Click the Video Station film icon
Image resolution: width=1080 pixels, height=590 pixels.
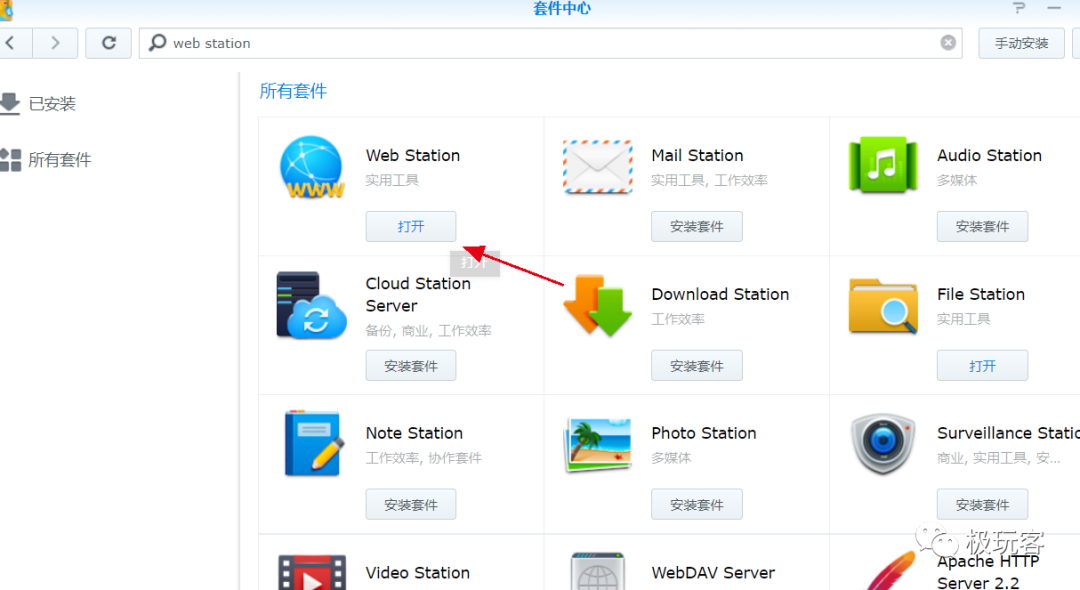click(x=312, y=573)
